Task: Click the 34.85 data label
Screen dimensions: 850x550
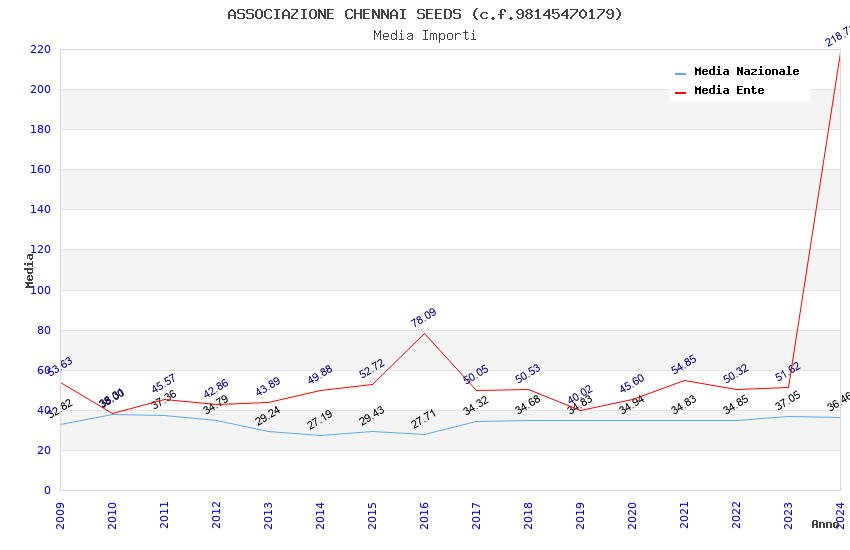Action: click(x=736, y=405)
